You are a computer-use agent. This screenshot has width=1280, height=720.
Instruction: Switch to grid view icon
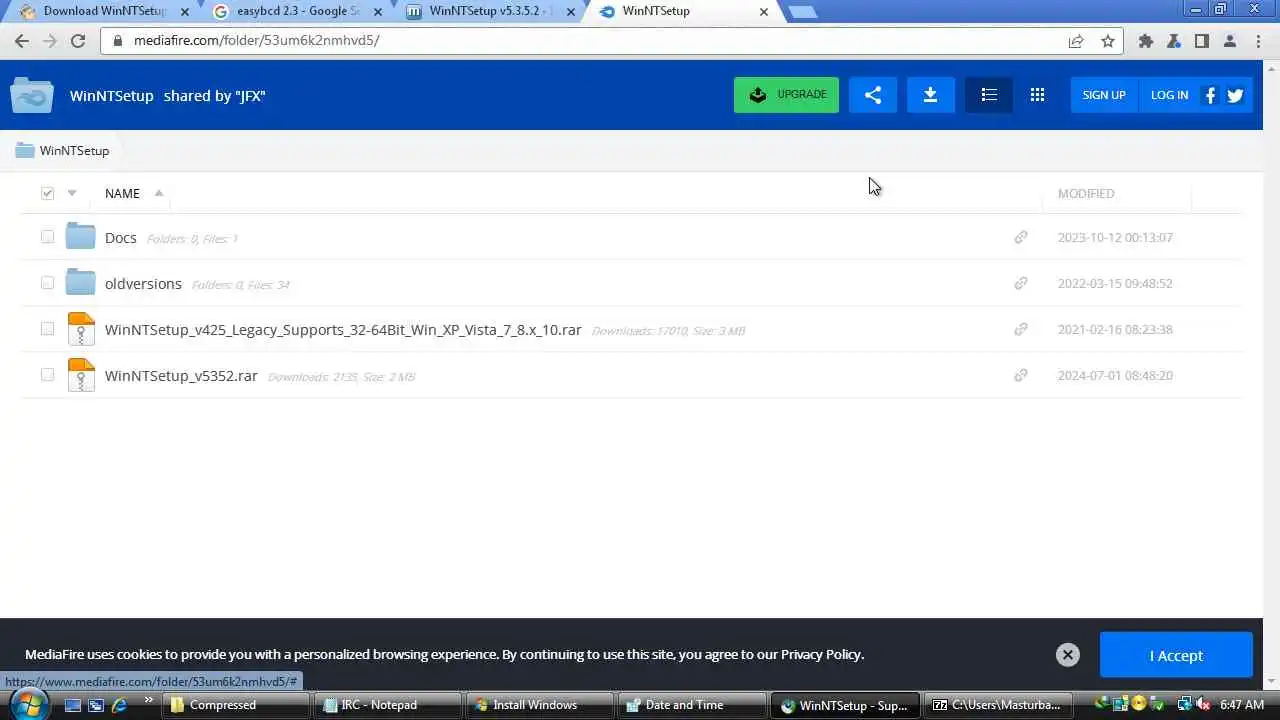(x=1037, y=95)
